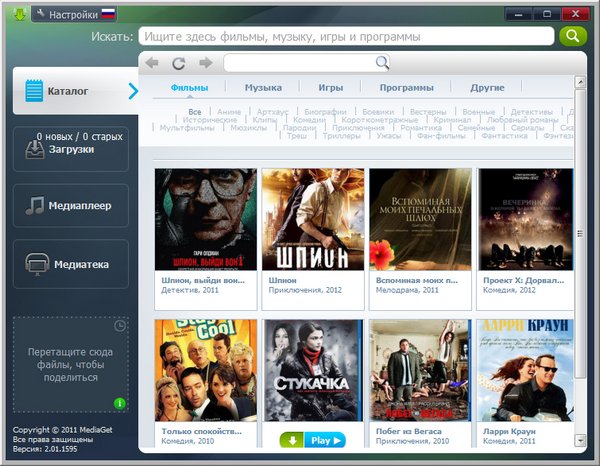Filter movies by Комедии genre
Screen dimensions: 600x466
[309, 120]
